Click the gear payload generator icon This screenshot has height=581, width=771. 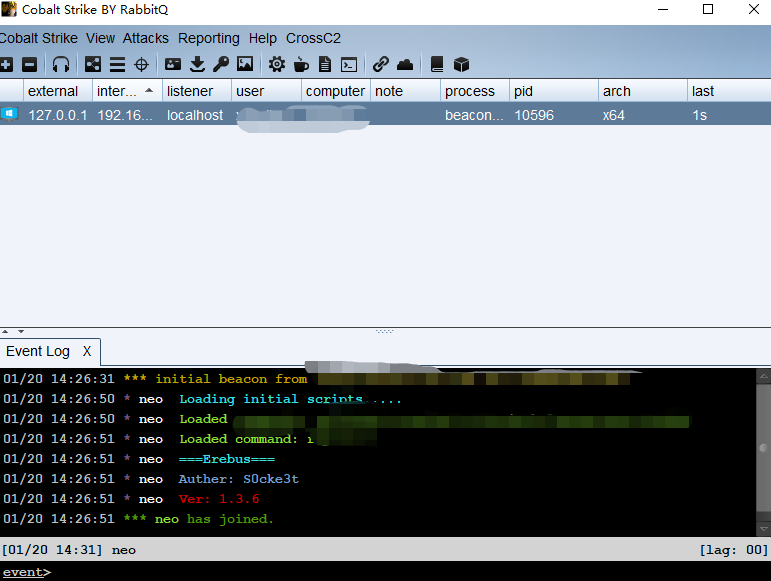click(x=276, y=65)
